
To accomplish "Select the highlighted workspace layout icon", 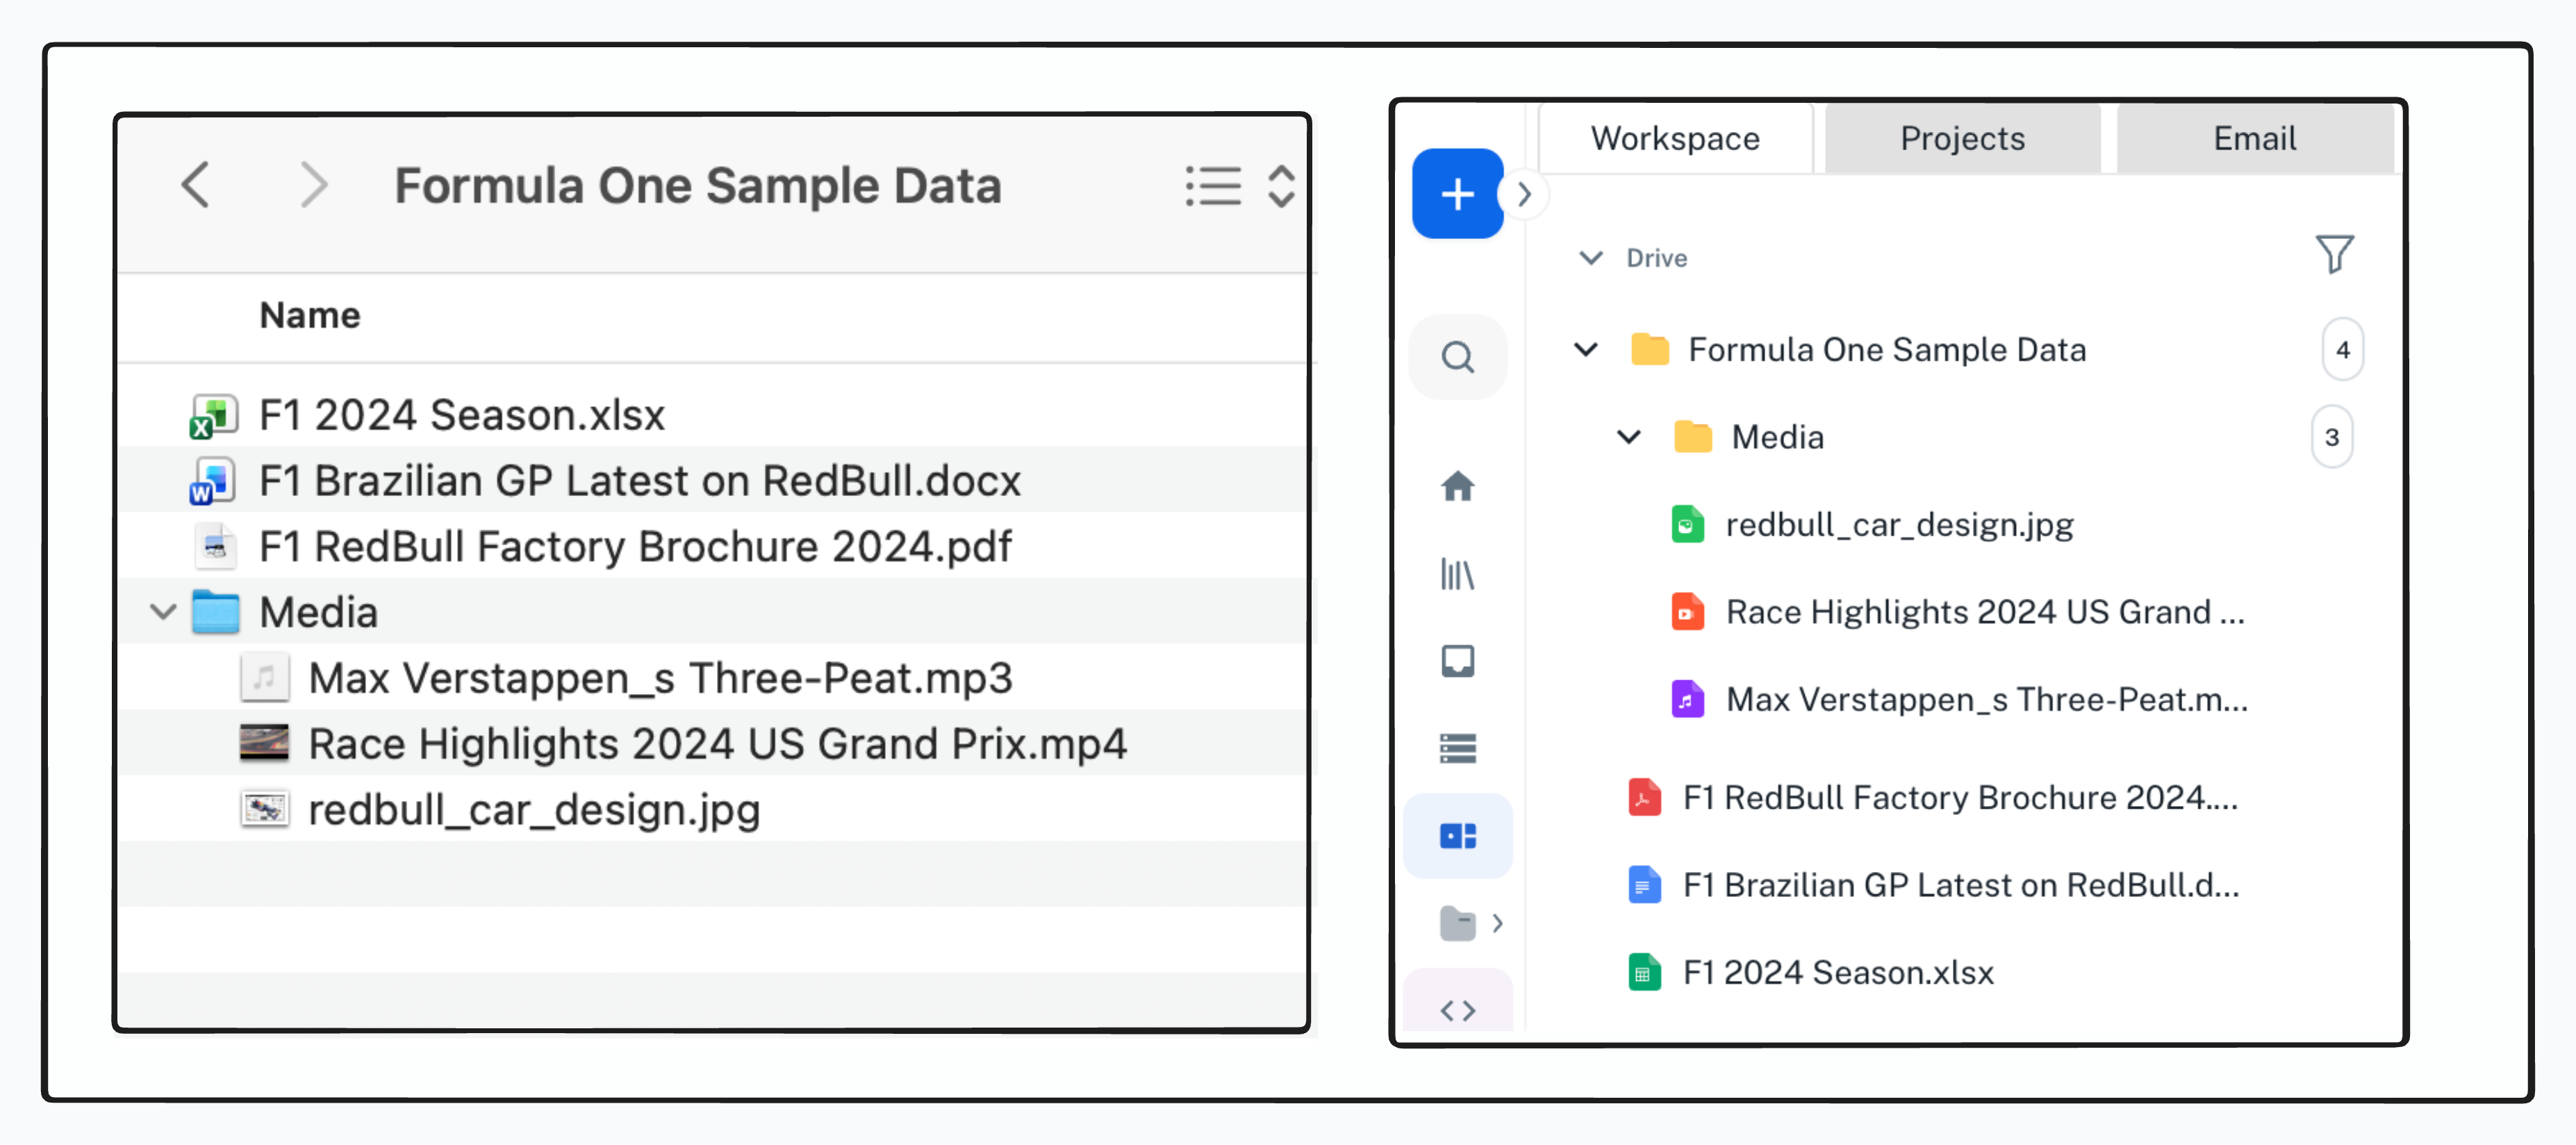I will (1457, 836).
